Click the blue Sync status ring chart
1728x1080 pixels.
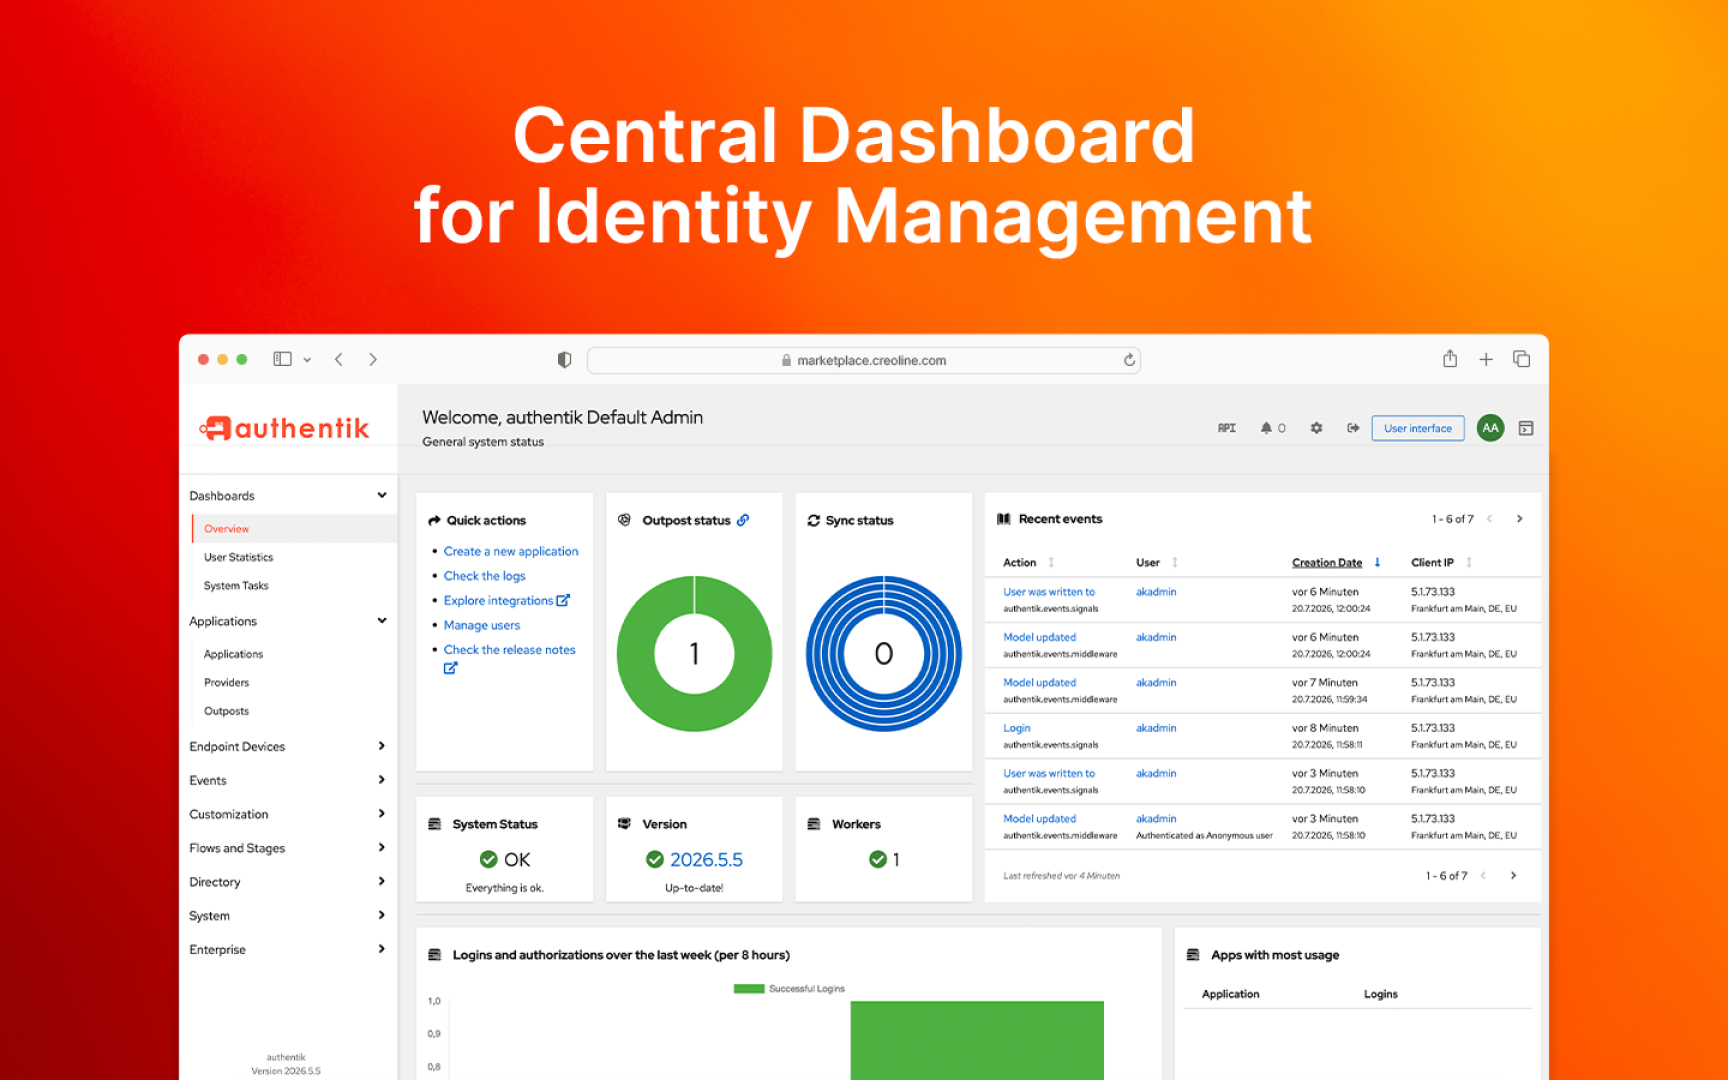pos(884,654)
